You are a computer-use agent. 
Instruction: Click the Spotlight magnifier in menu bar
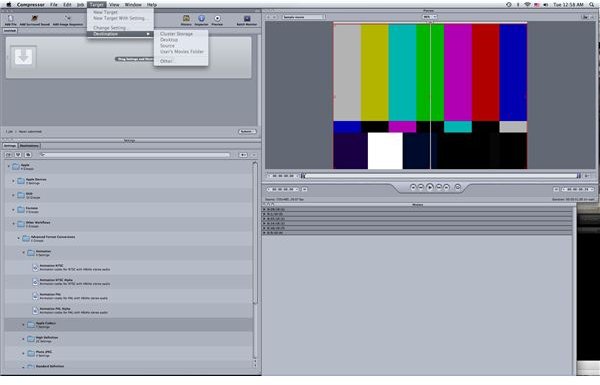[593, 5]
